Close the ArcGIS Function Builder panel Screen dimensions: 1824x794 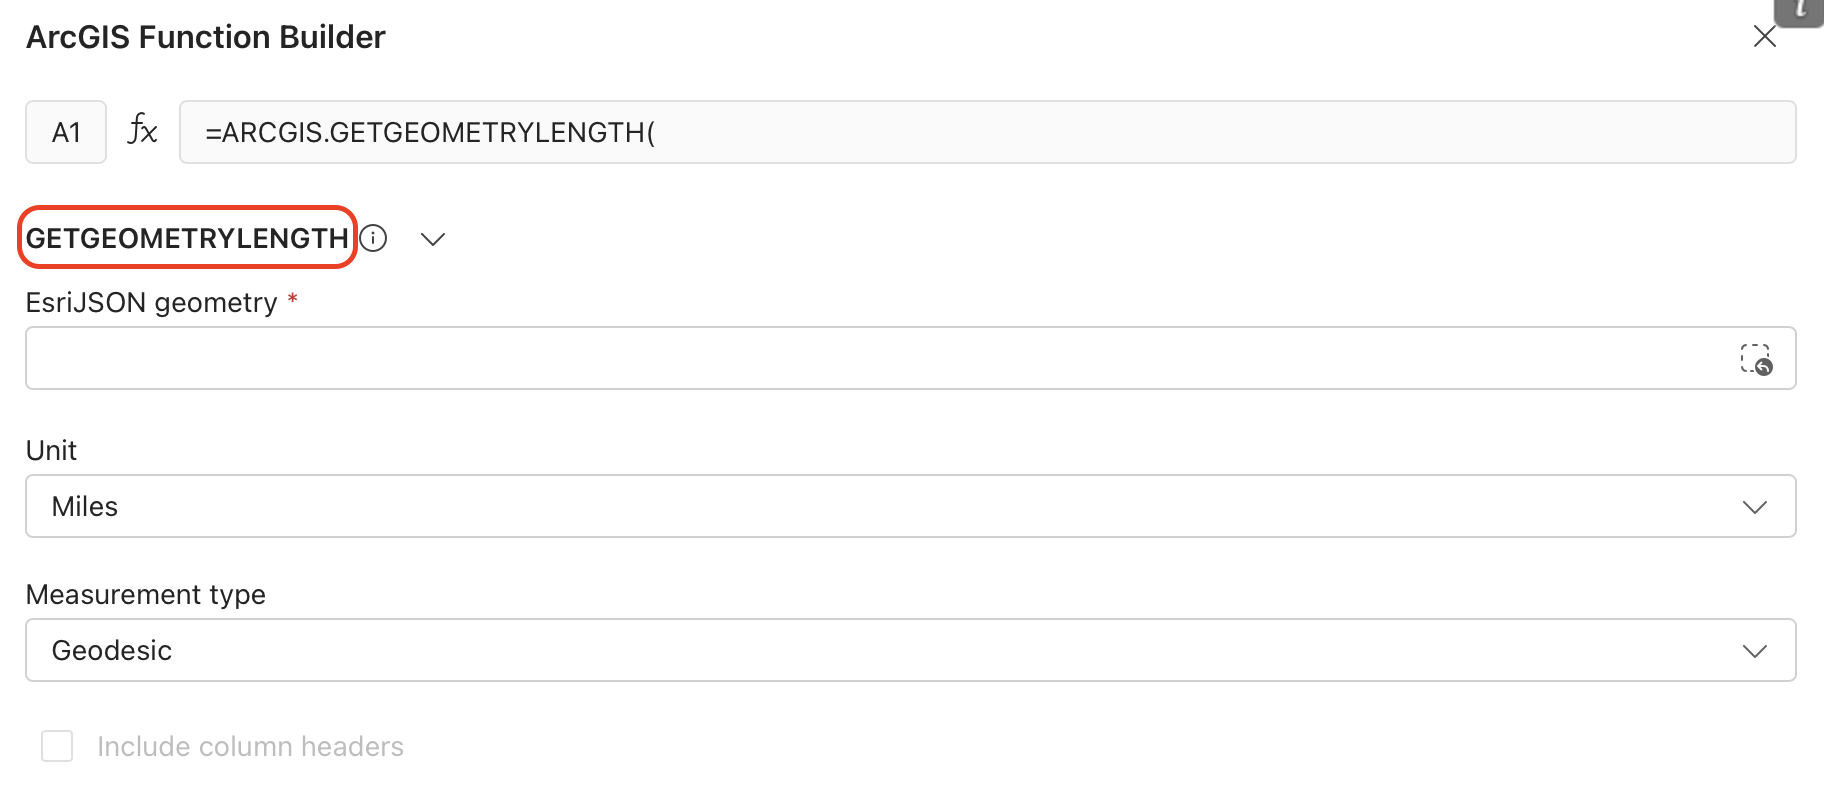(x=1765, y=36)
